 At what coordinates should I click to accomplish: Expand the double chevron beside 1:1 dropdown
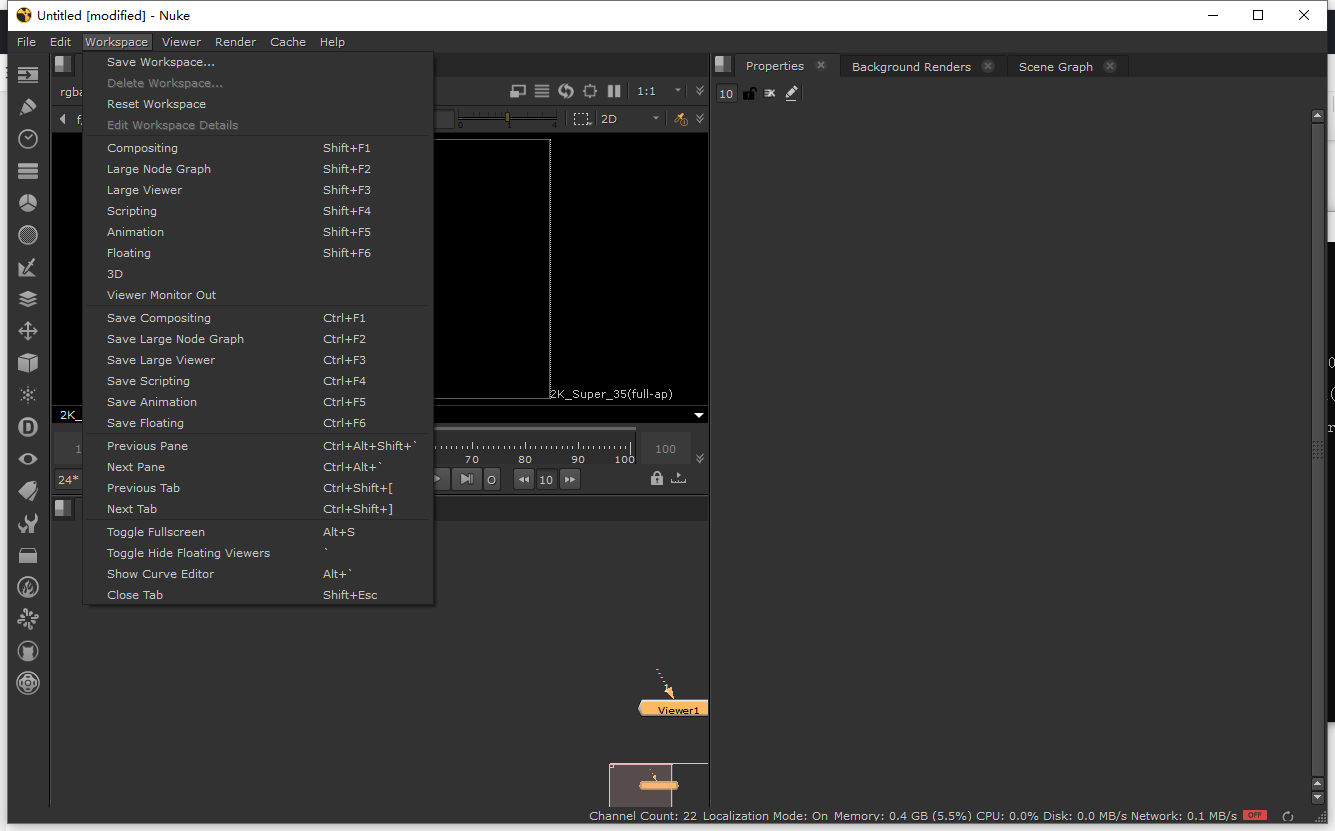(700, 91)
